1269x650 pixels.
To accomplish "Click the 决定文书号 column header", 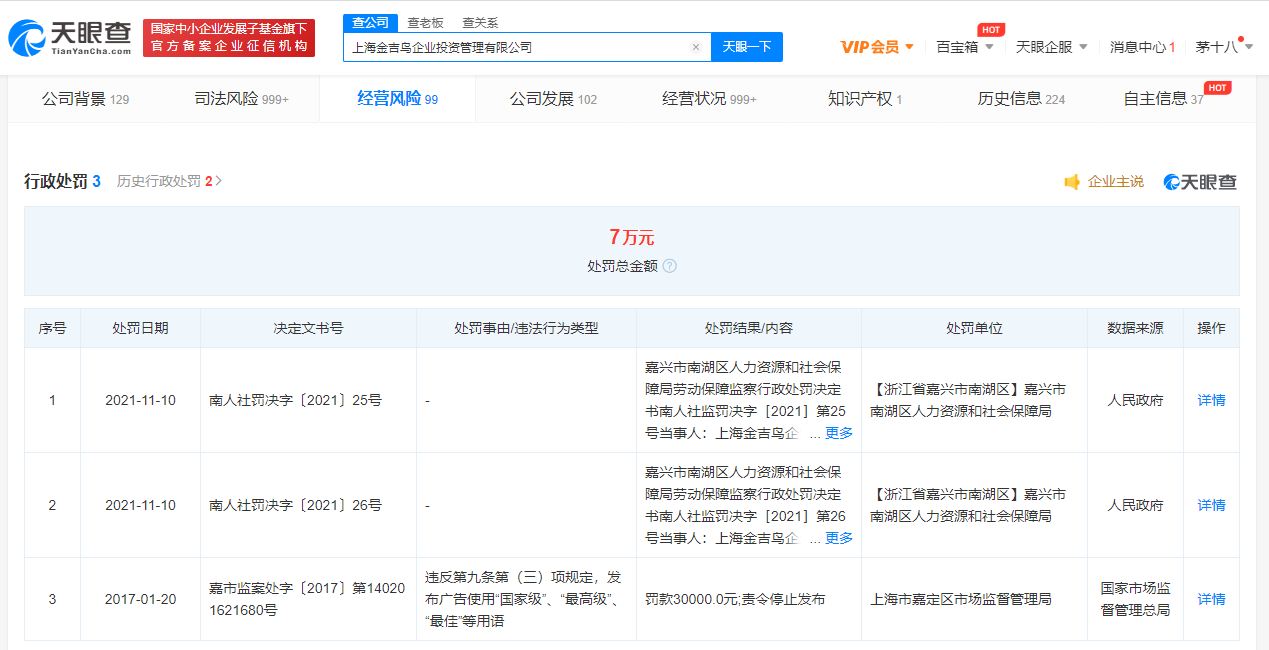I will pyautogui.click(x=308, y=328).
